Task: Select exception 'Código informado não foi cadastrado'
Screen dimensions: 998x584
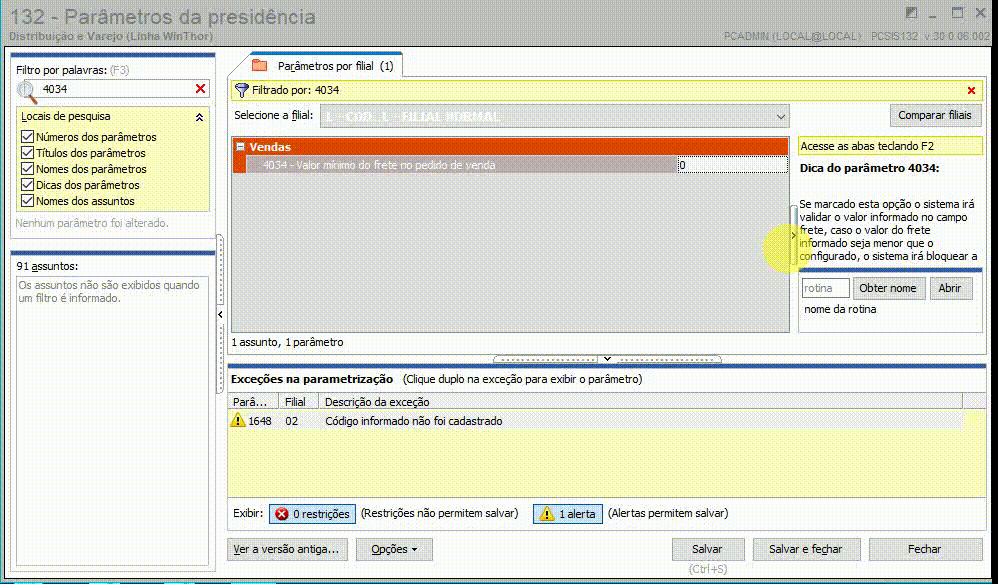Action: pyautogui.click(x=596, y=421)
